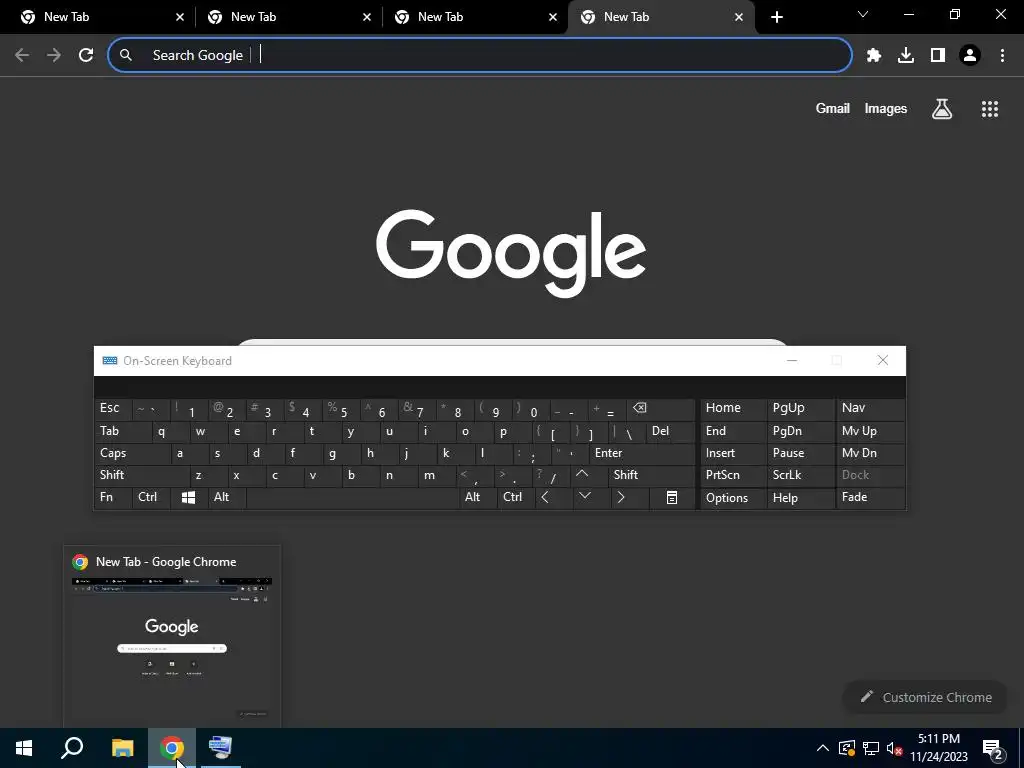The height and width of the screenshot is (768, 1024).
Task: Close the first New Tab
Action: (x=180, y=17)
